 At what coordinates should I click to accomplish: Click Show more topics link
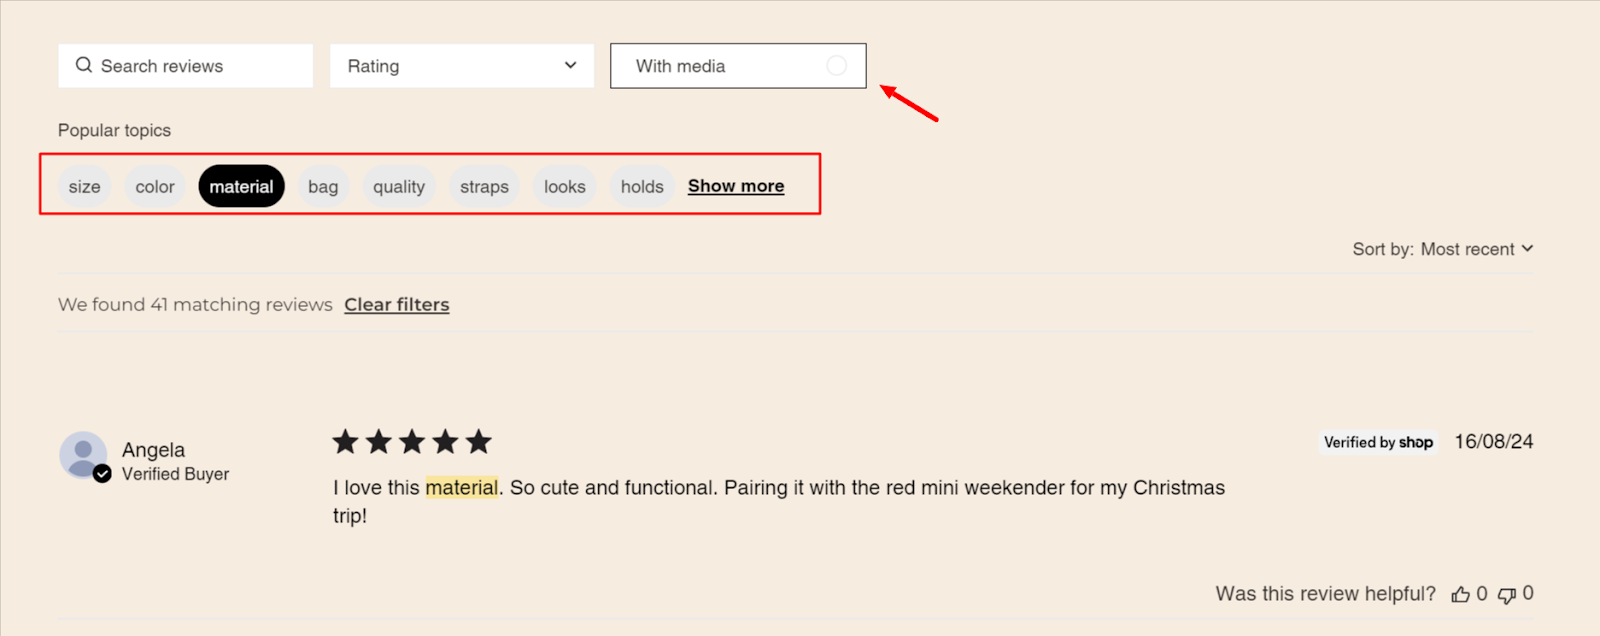pyautogui.click(x=736, y=186)
